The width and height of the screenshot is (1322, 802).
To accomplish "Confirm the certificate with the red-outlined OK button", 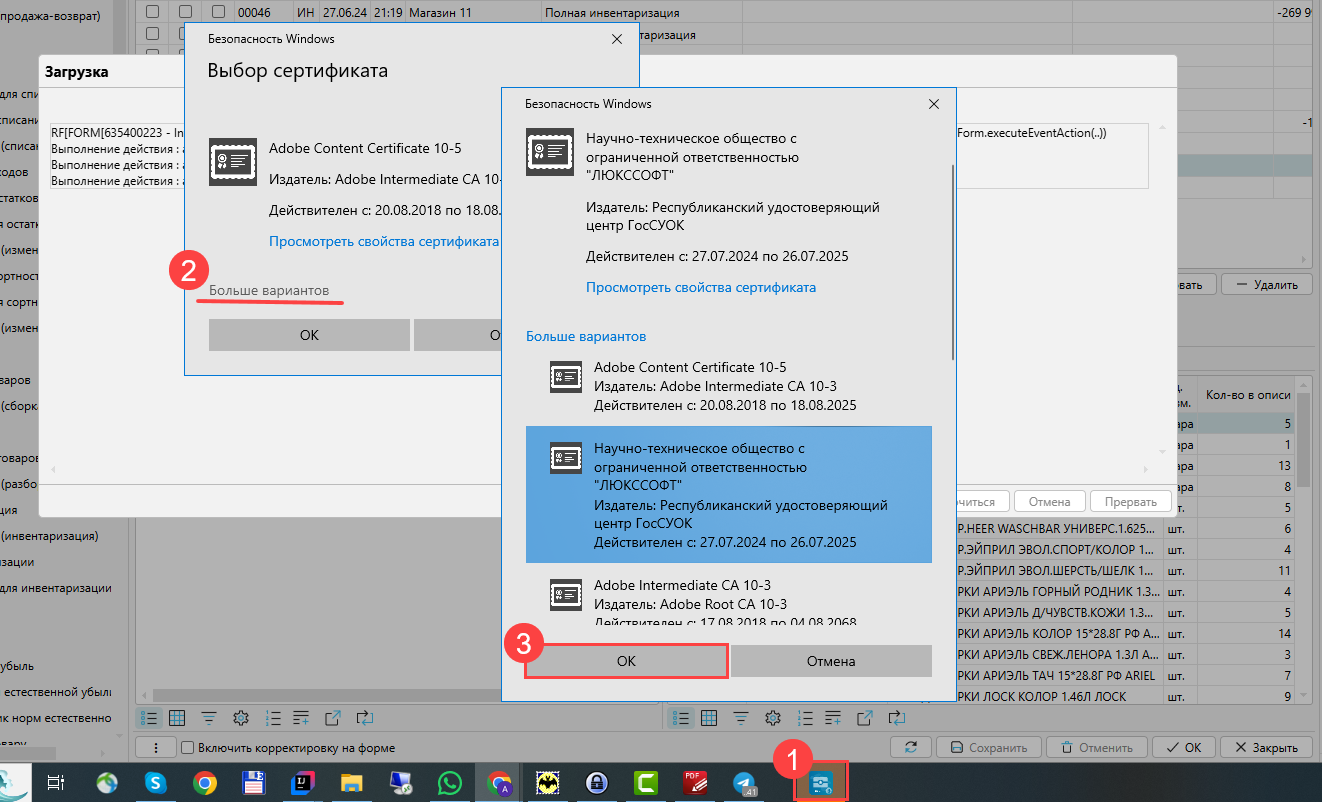I will pos(626,661).
